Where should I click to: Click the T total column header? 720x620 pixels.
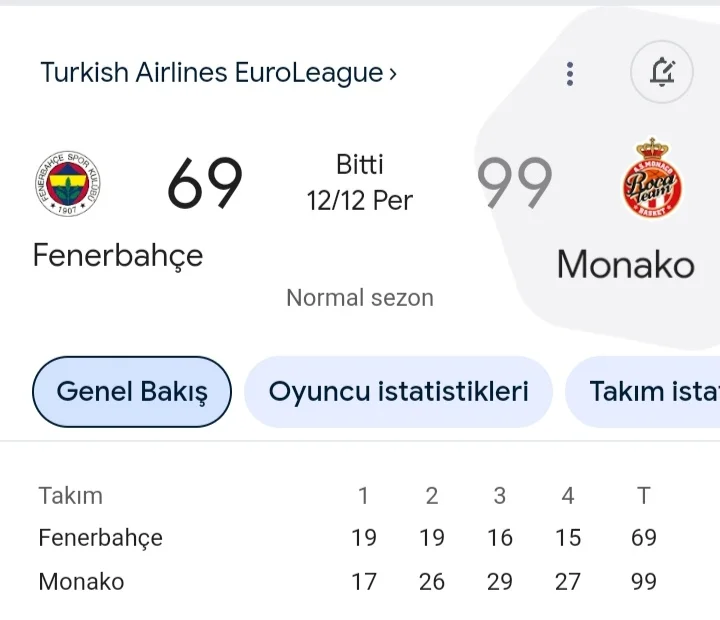[643, 495]
